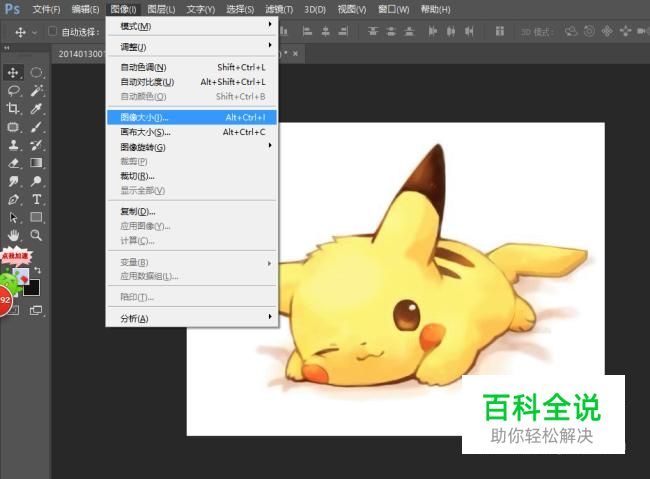The height and width of the screenshot is (479, 650).
Task: Choose 自动对比度(U) menu item
Action: (x=192, y=82)
